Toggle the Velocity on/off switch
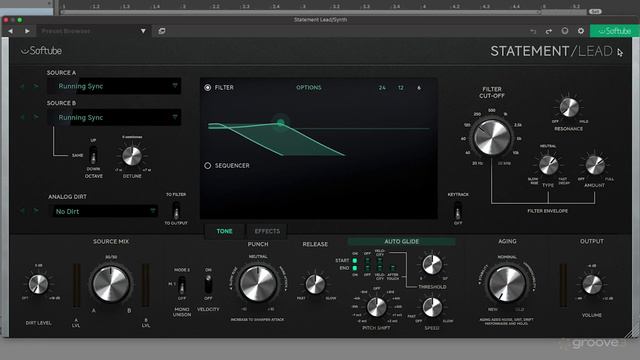Viewport: 640px width, 360px height. (x=208, y=284)
